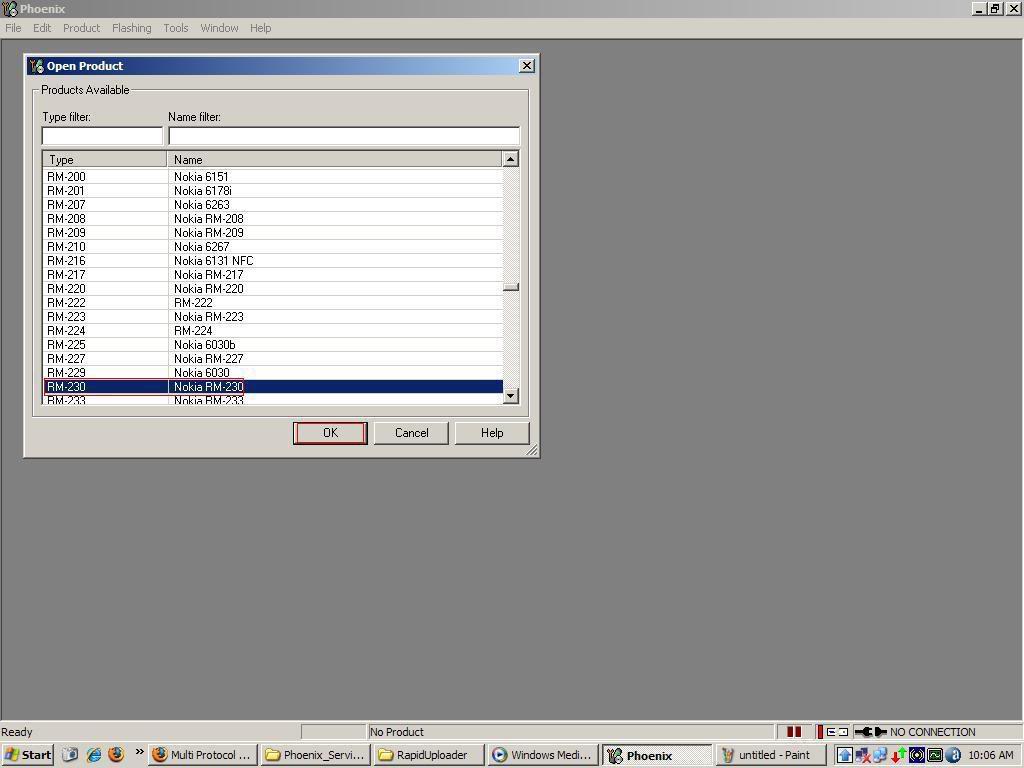Viewport: 1024px width, 768px height.
Task: Expand quick launch overflow chevron
Action: 139,752
